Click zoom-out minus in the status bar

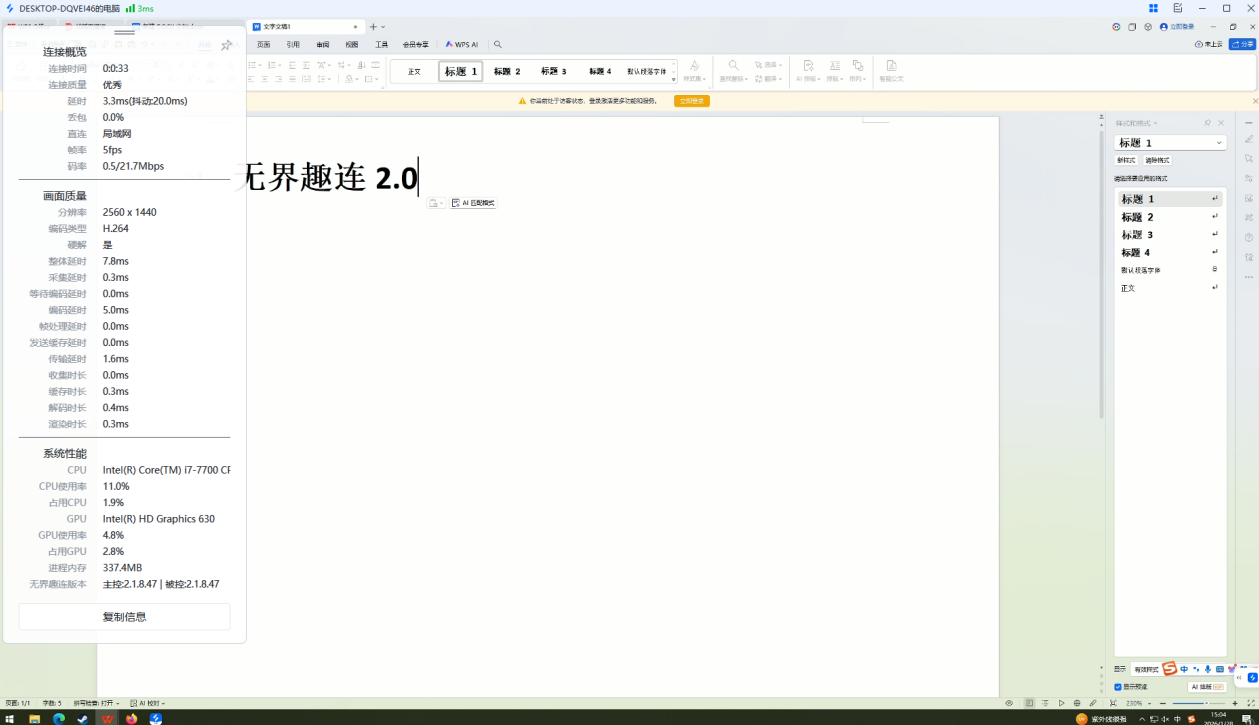pyautogui.click(x=1163, y=703)
